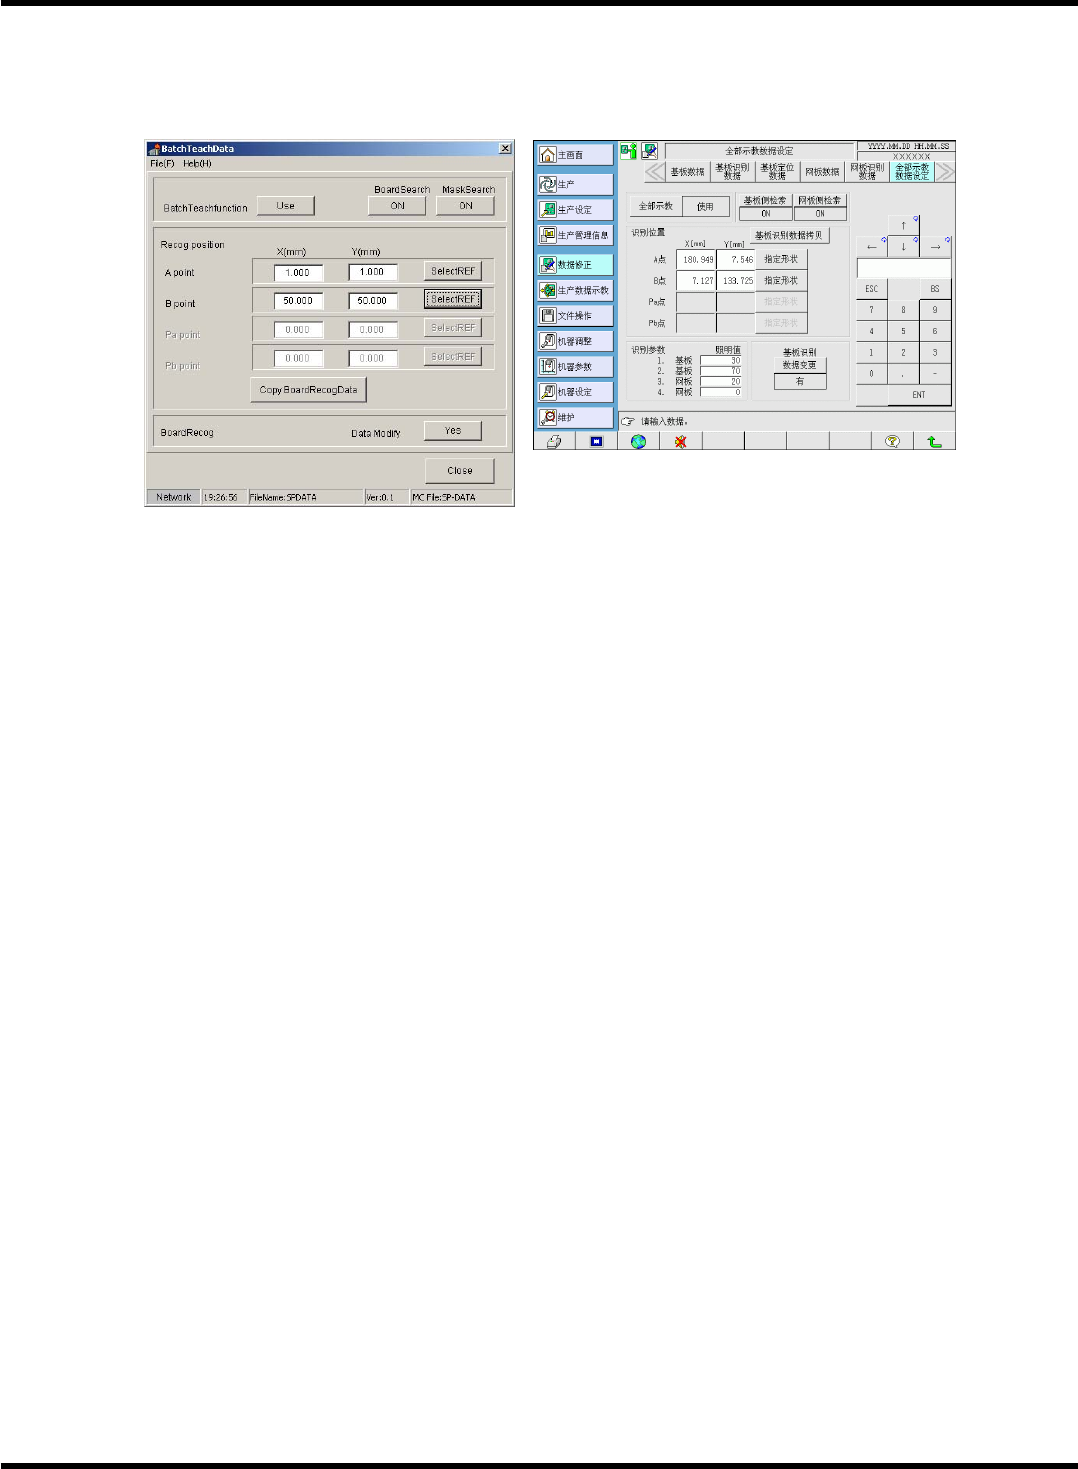Select 数据修正 data correction
Screen dimensions: 1078x1469
pyautogui.click(x=574, y=265)
